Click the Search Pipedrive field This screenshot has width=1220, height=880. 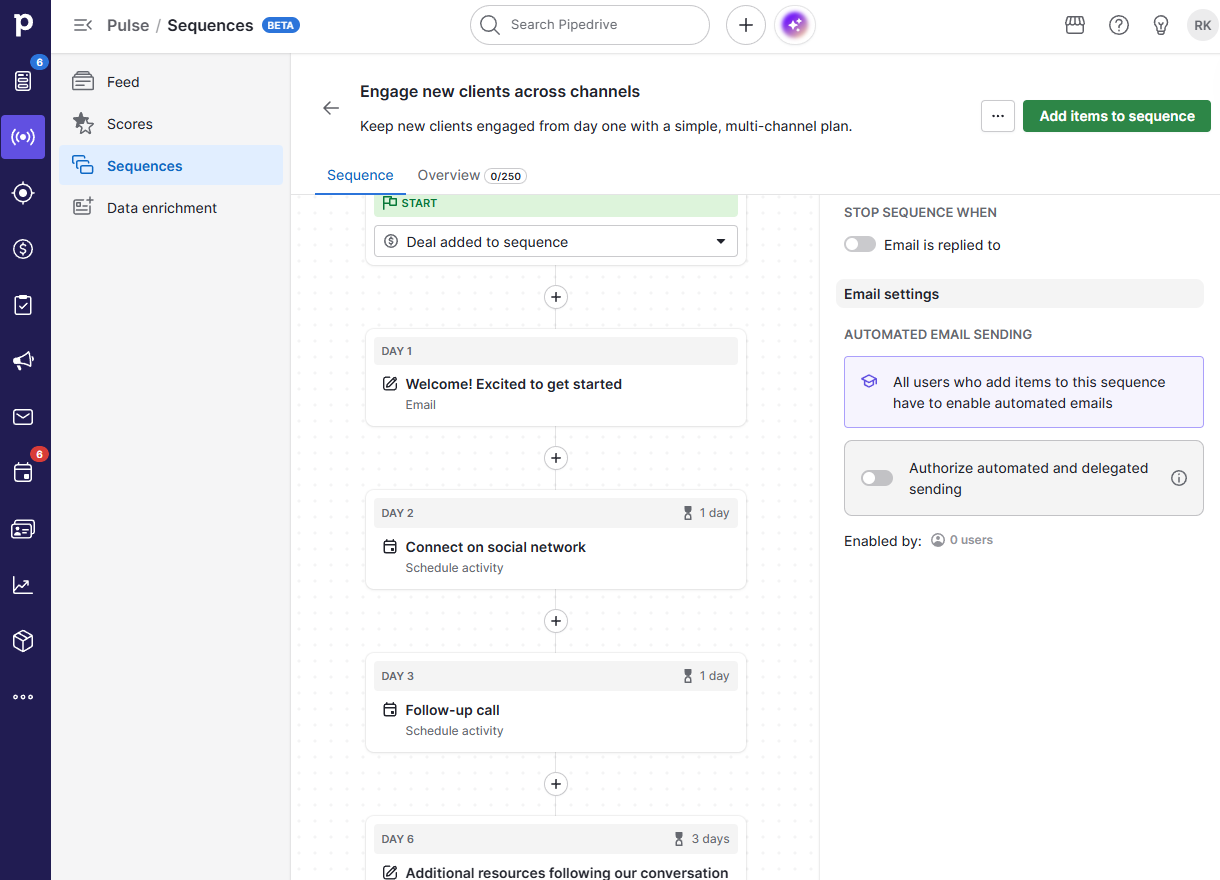(589, 24)
